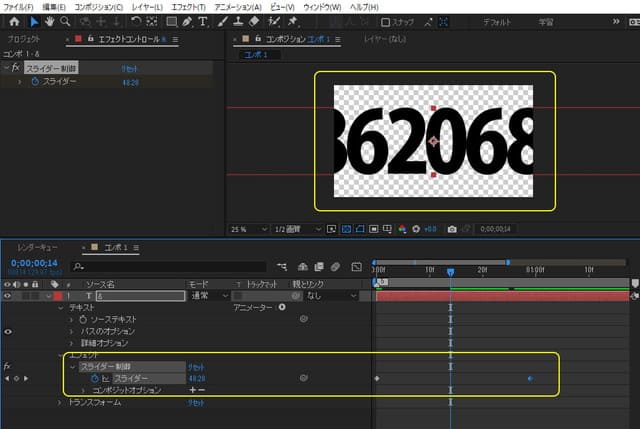Expand the スライダー property in Effect Controls
The height and width of the screenshot is (429, 640).
20,82
